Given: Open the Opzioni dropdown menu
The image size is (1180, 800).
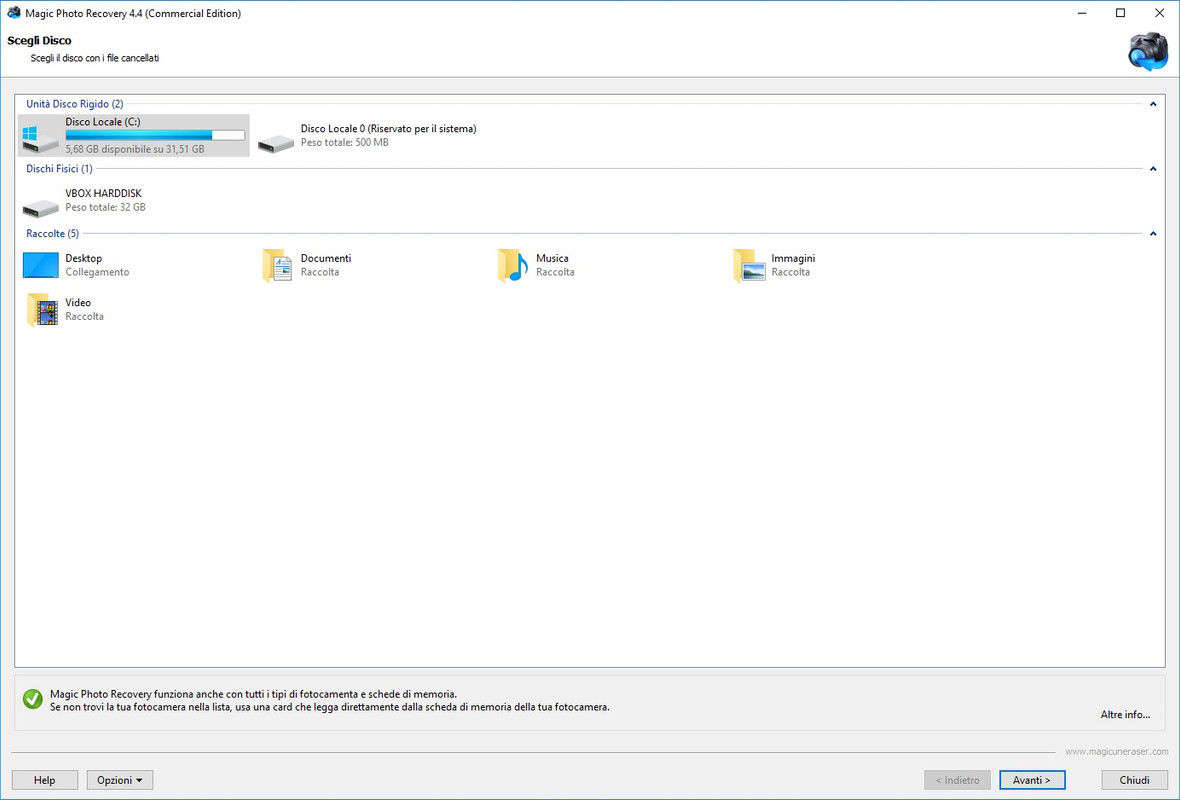Looking at the screenshot, I should (120, 780).
